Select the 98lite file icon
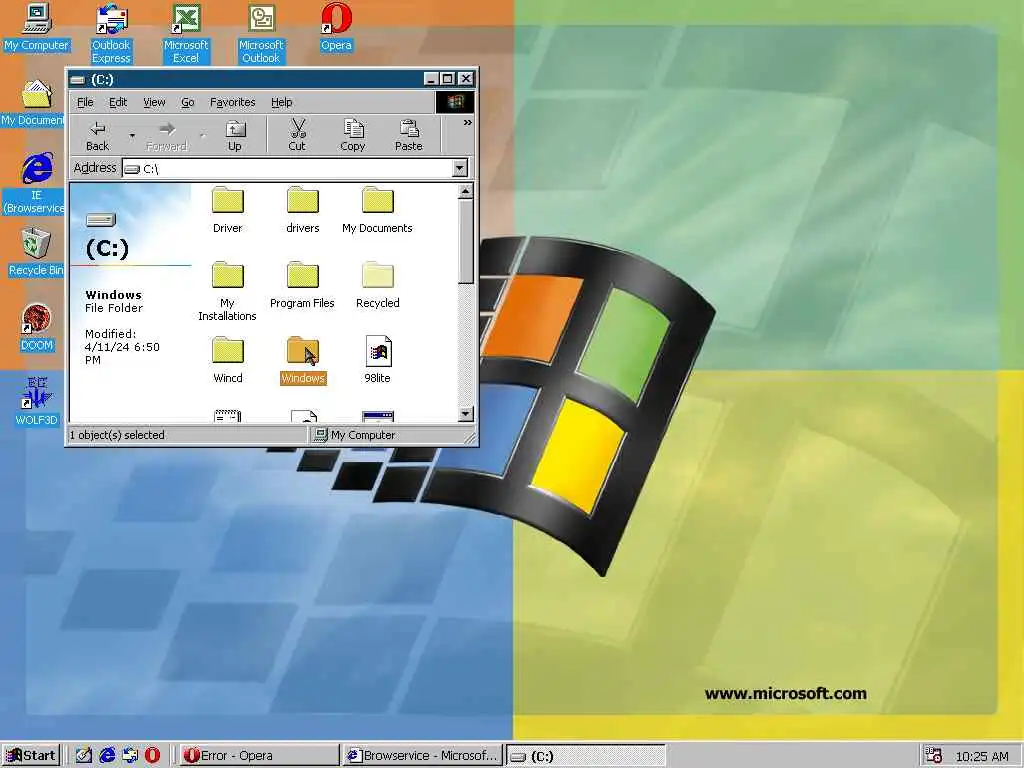 pos(378,351)
